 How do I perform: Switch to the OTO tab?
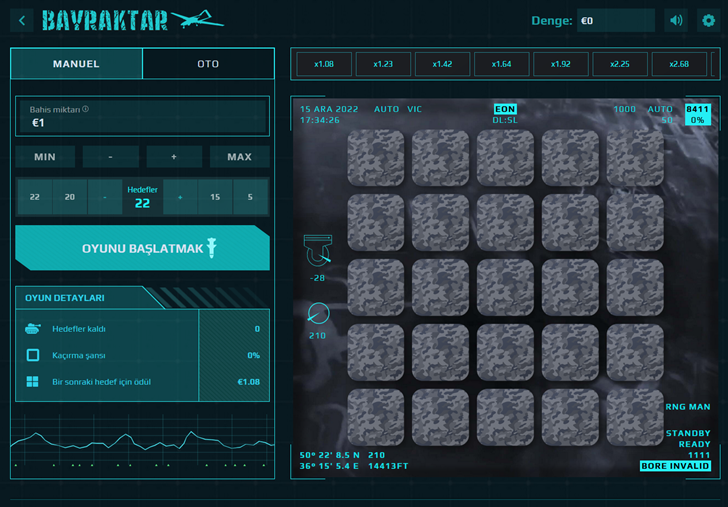click(208, 64)
